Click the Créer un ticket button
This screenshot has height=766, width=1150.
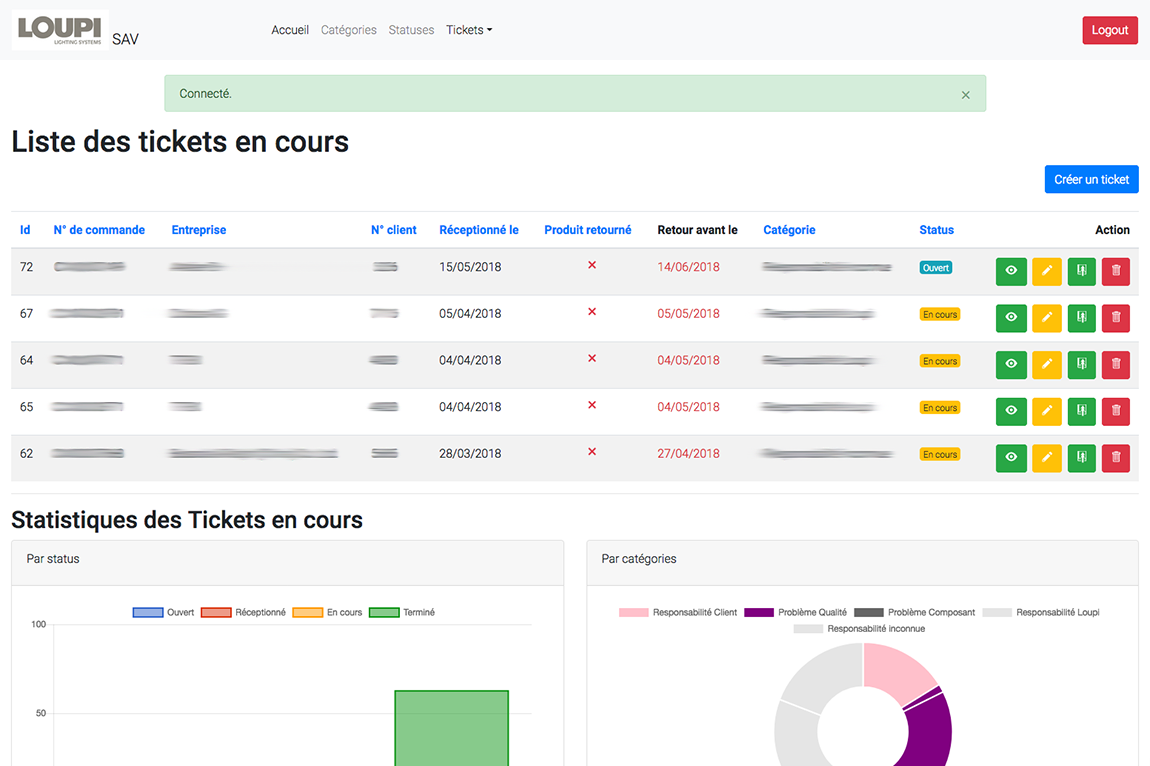(x=1091, y=179)
